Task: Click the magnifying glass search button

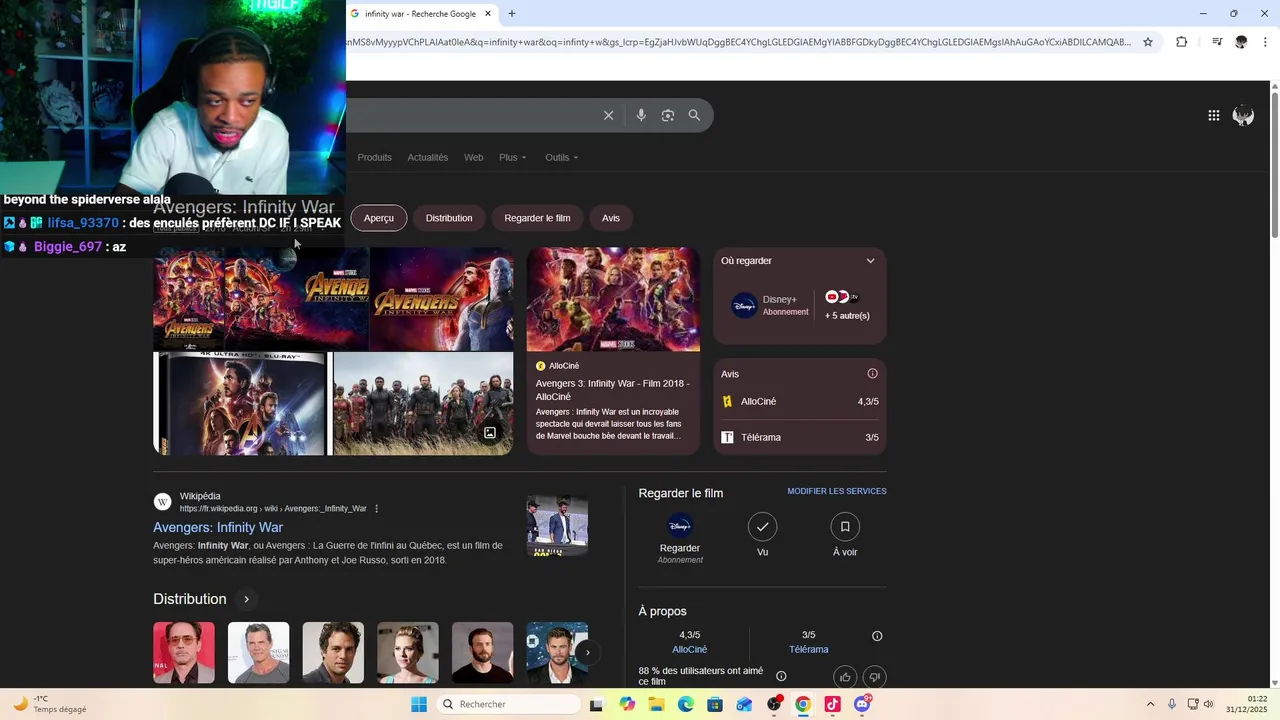Action: point(694,115)
